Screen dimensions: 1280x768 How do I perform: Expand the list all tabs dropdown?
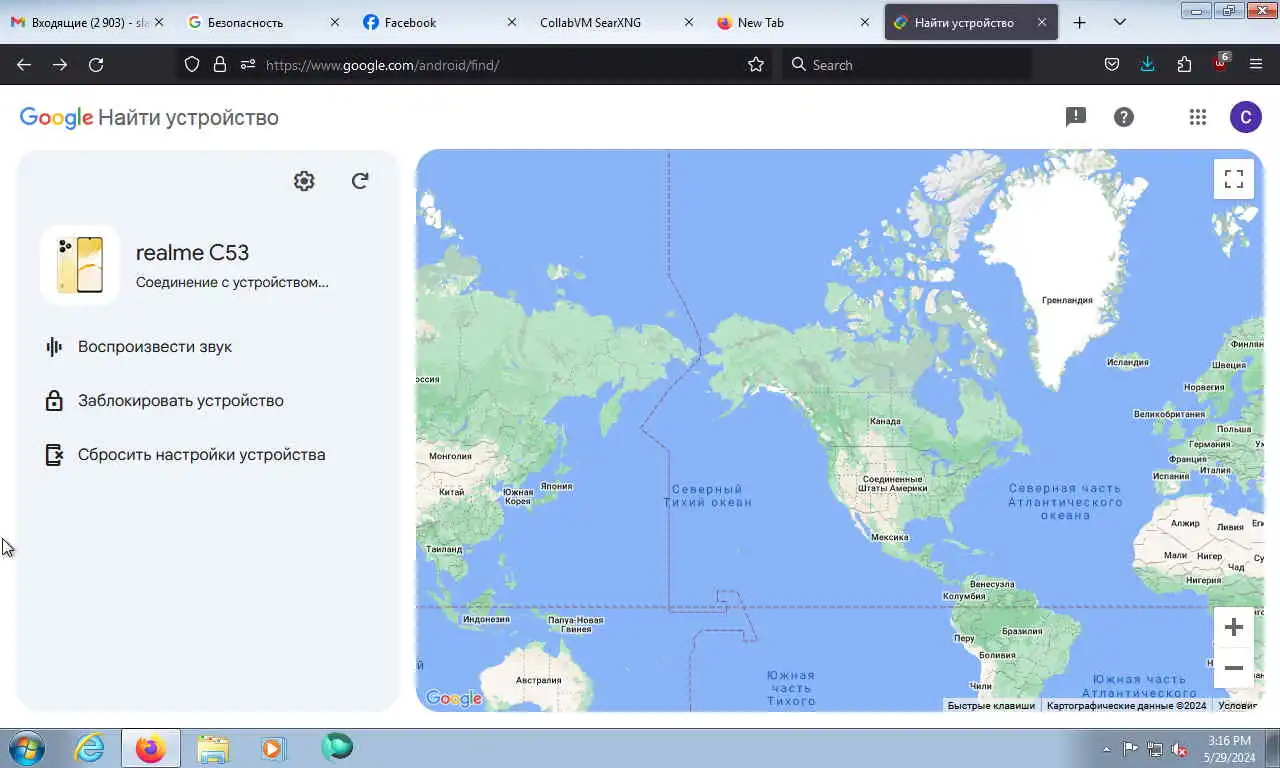(x=1120, y=22)
